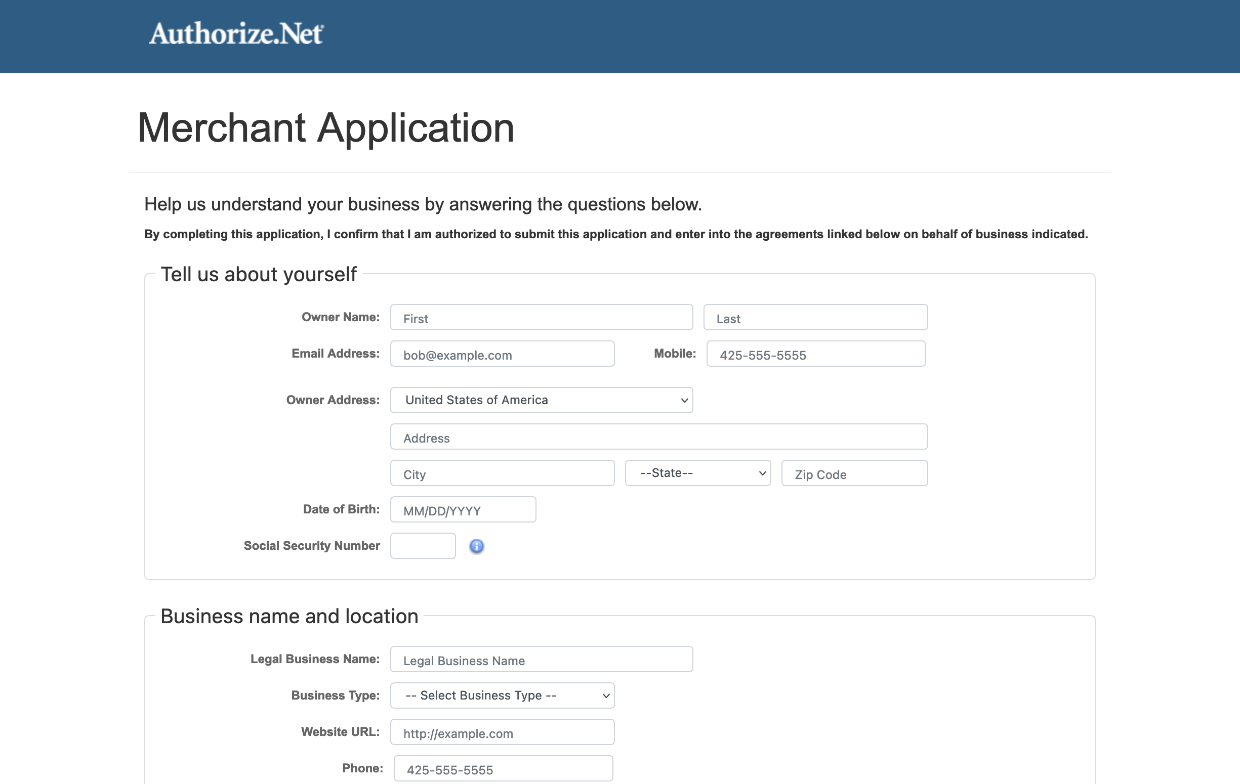Click the Zip Code field
Image resolution: width=1240 pixels, height=784 pixels.
point(854,472)
